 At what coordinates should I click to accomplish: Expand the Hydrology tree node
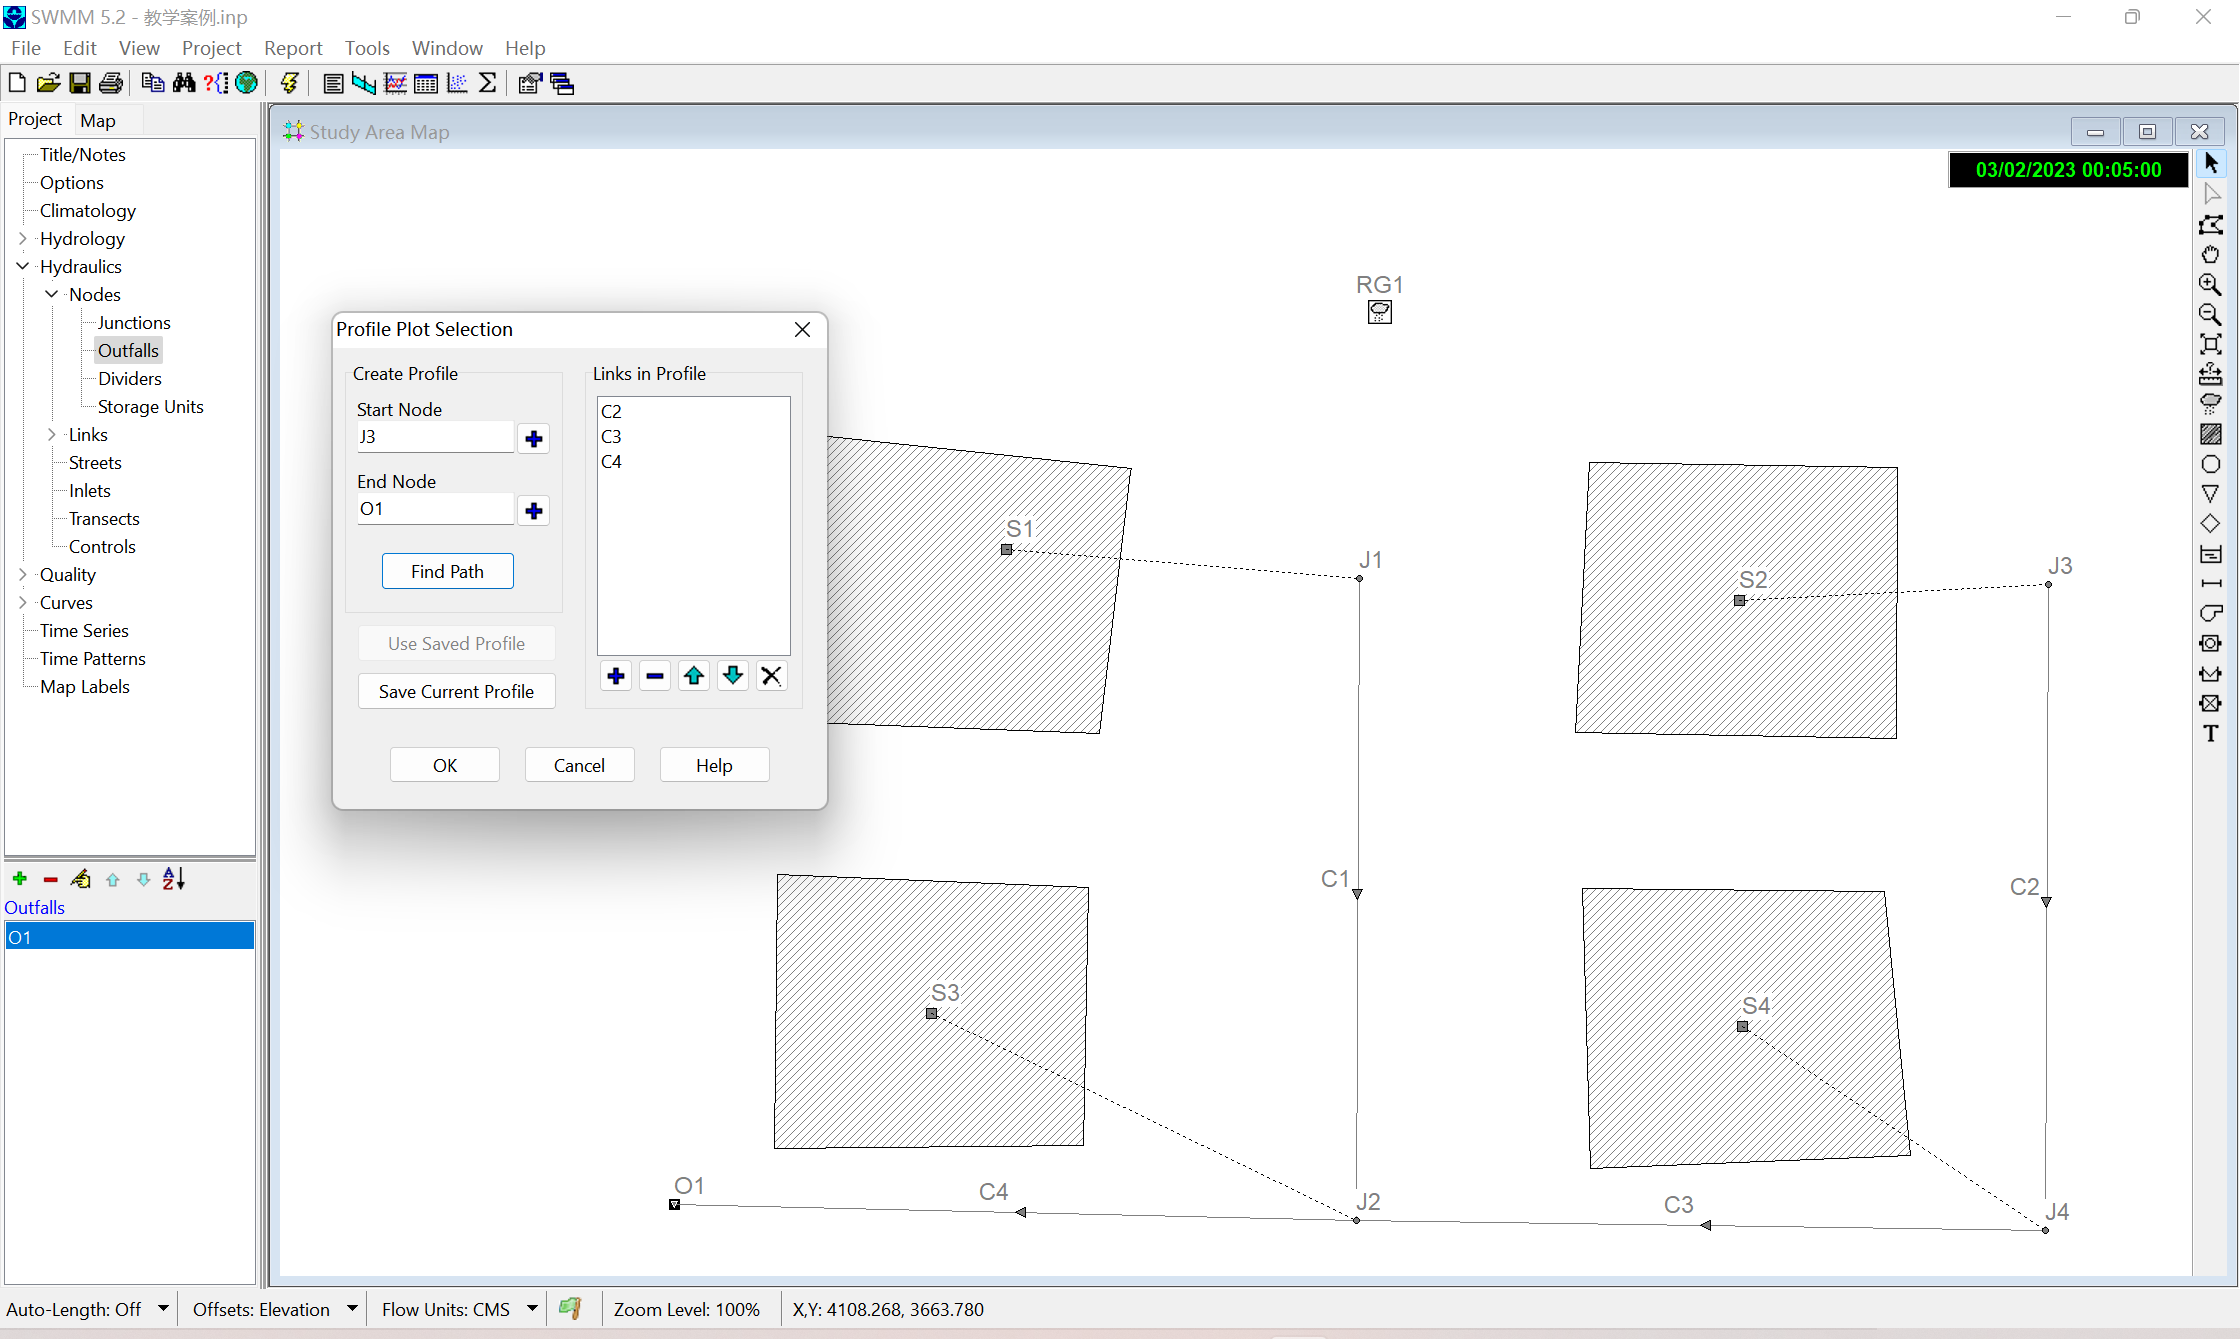[23, 238]
